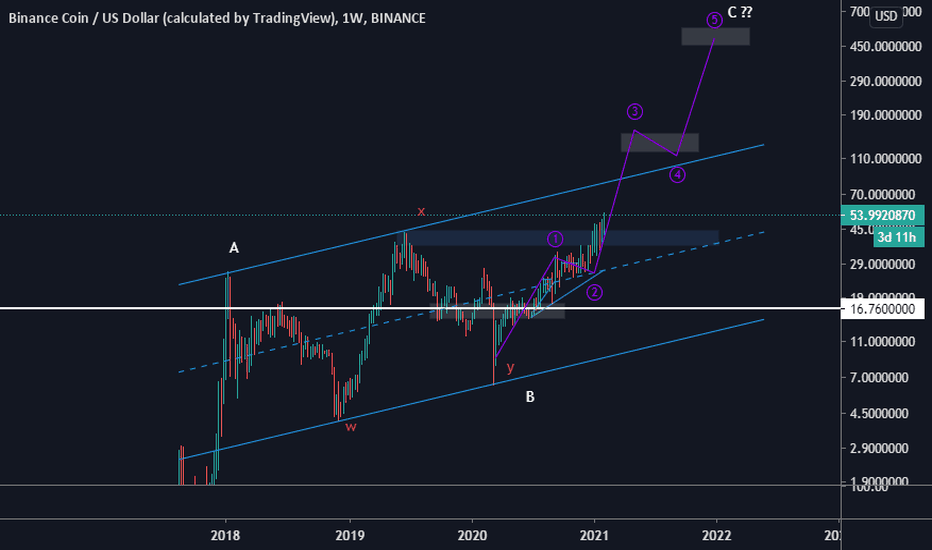The width and height of the screenshot is (932, 550).
Task: Click the 2020 time axis label
Action: [x=473, y=536]
